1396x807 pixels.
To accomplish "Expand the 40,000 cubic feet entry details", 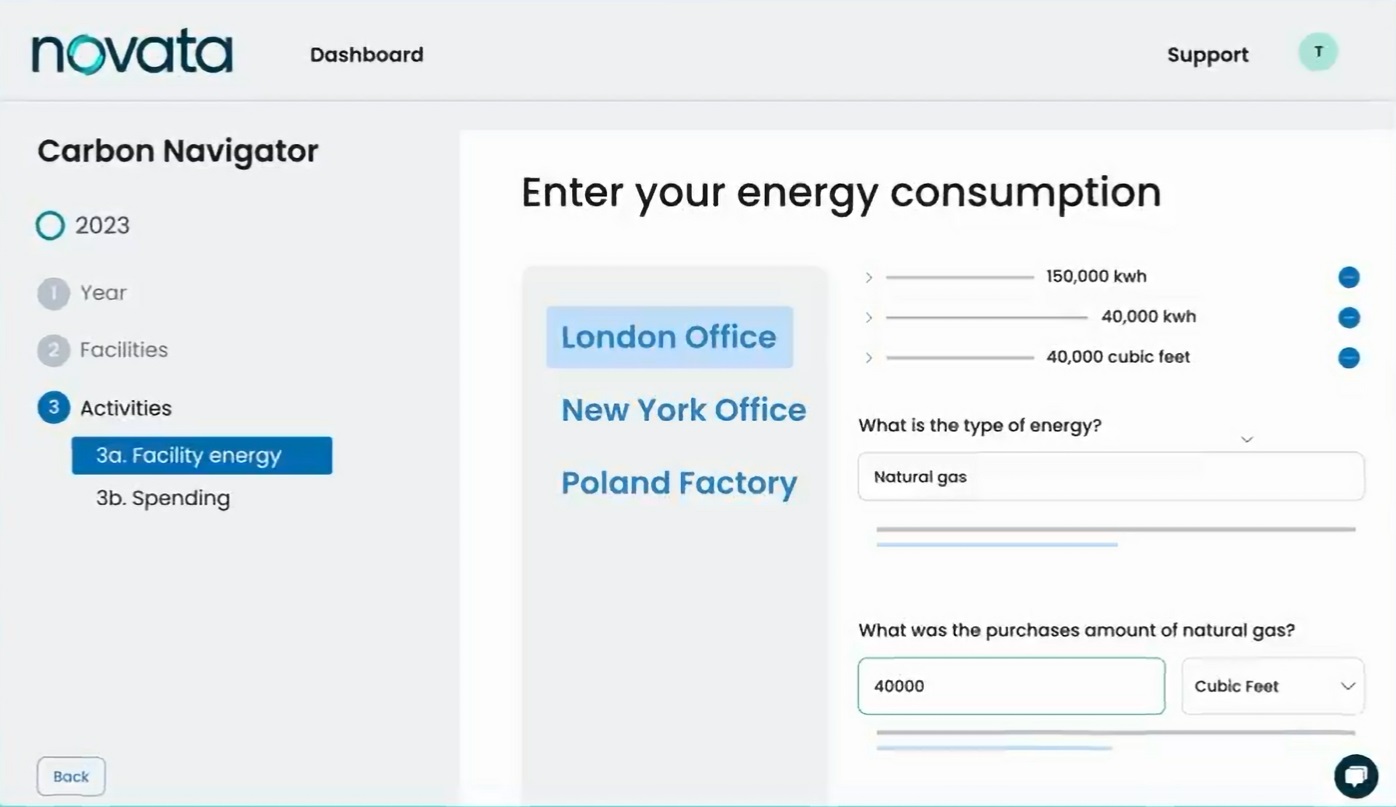I will pos(868,357).
